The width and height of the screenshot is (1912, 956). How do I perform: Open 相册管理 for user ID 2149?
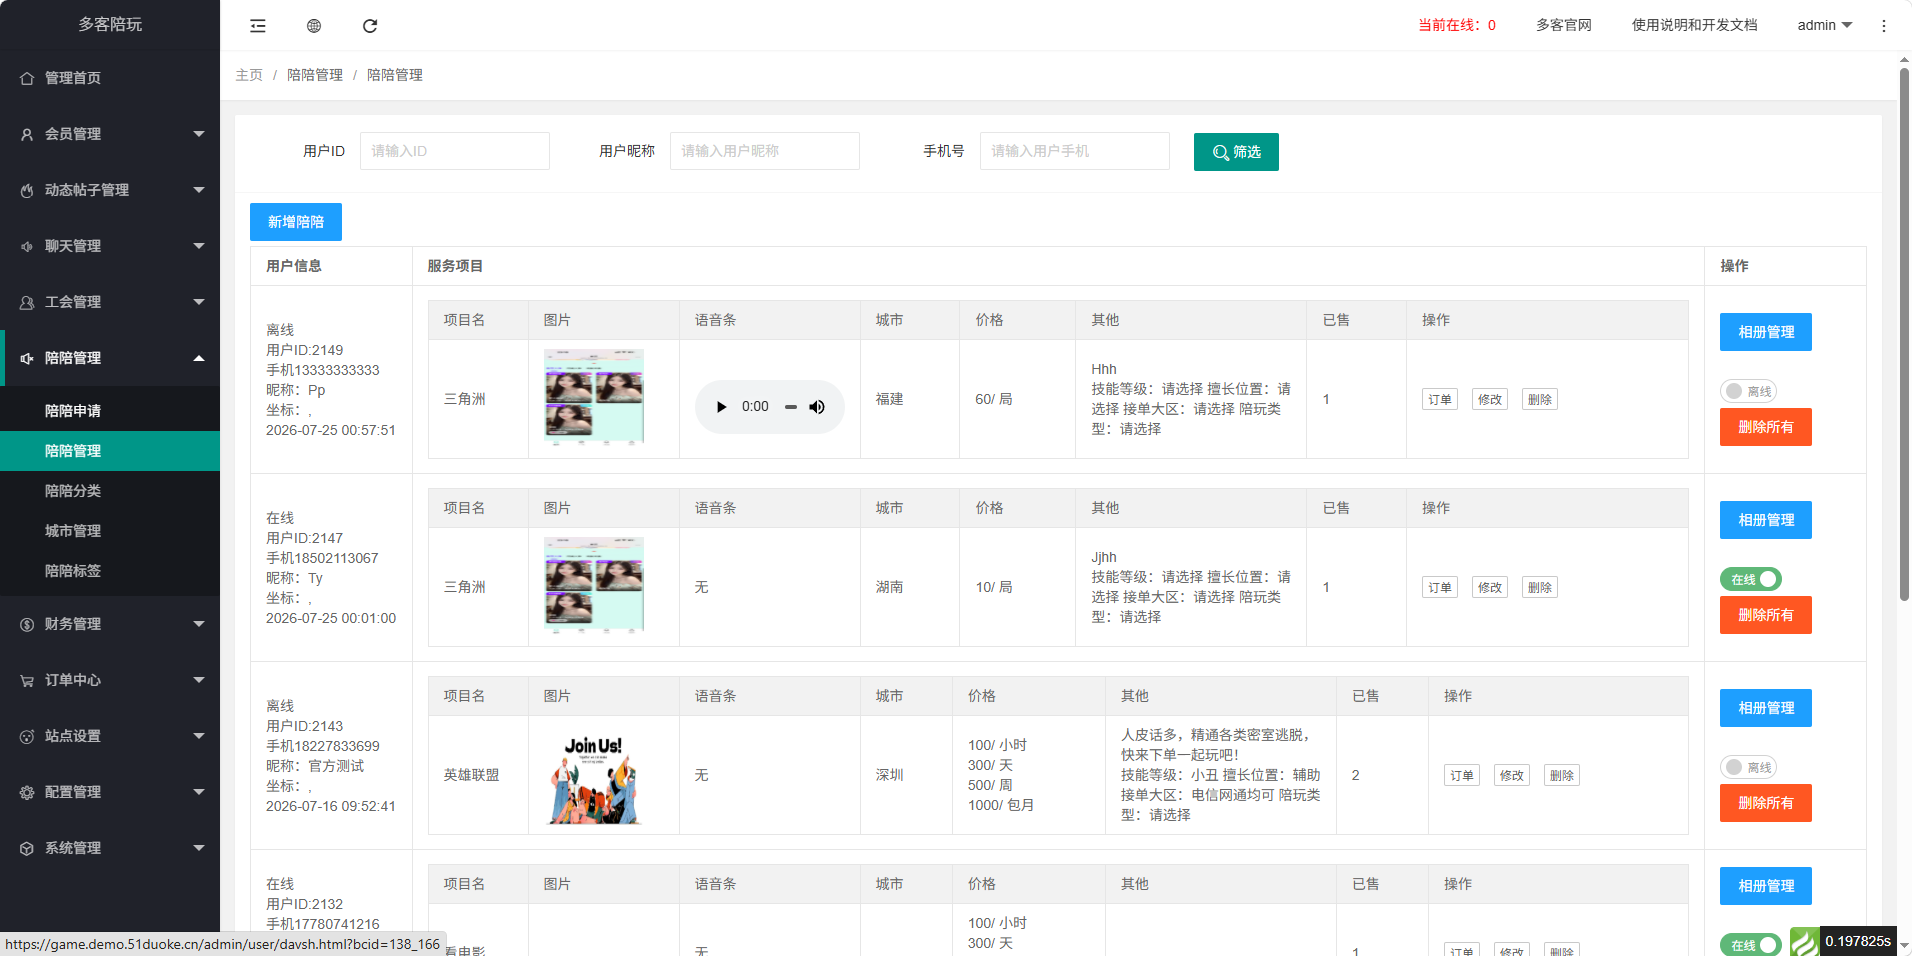pos(1766,332)
